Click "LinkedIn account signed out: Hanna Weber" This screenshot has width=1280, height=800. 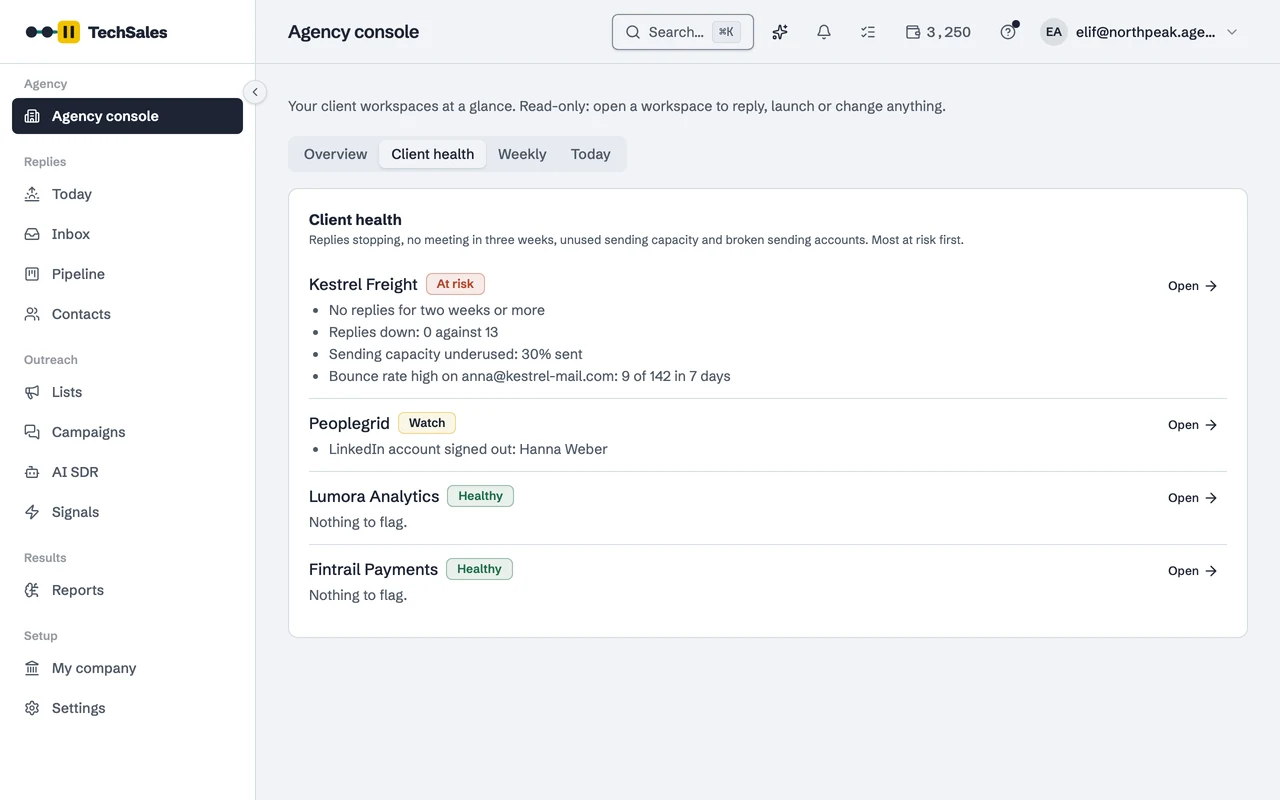468,449
